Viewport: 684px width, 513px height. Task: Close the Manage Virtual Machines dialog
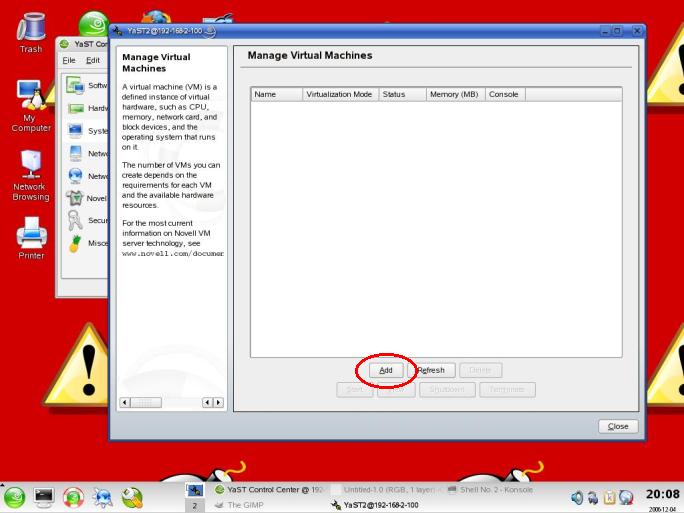tap(618, 426)
